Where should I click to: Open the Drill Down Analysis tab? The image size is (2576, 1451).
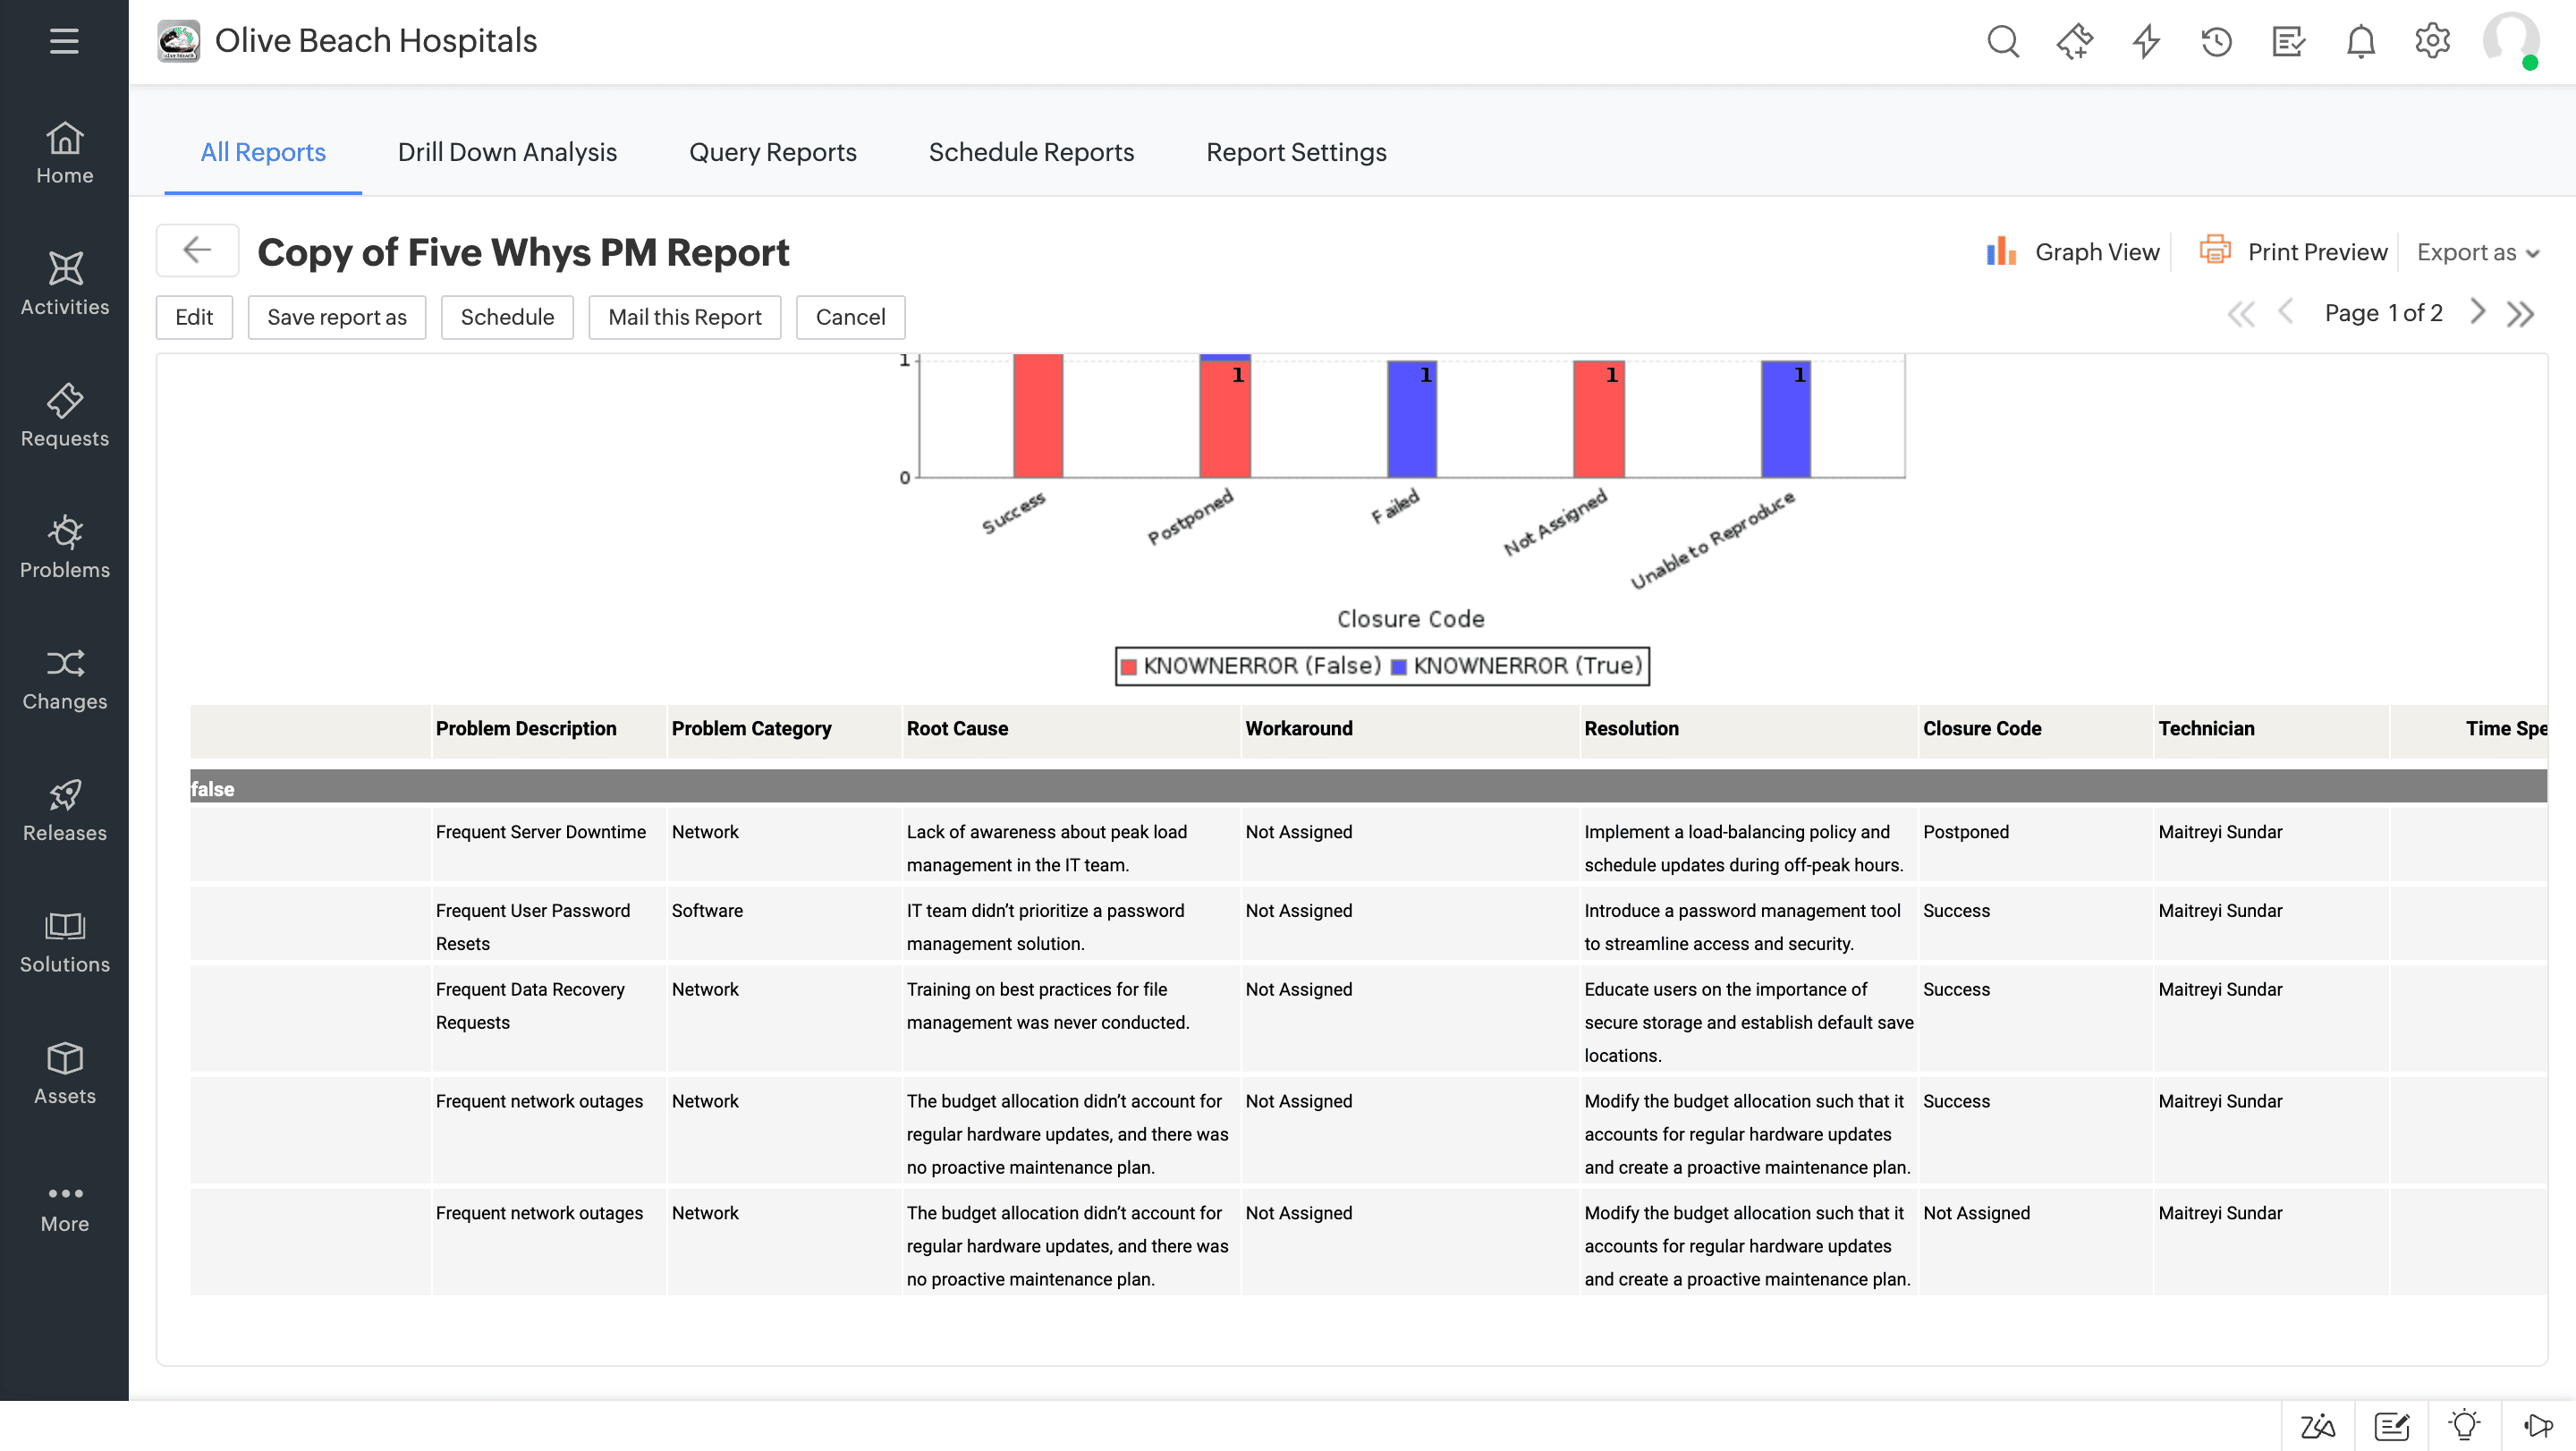click(507, 152)
